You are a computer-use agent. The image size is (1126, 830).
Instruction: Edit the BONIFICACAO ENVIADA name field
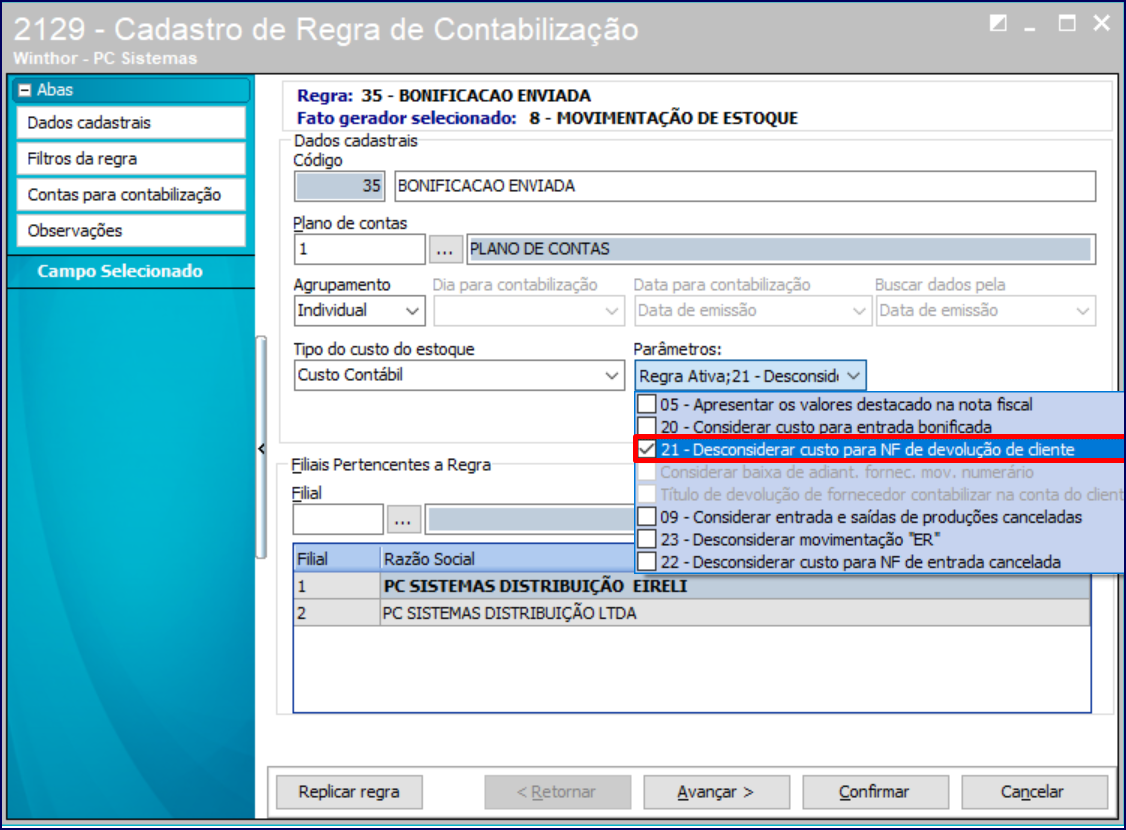pos(745,186)
